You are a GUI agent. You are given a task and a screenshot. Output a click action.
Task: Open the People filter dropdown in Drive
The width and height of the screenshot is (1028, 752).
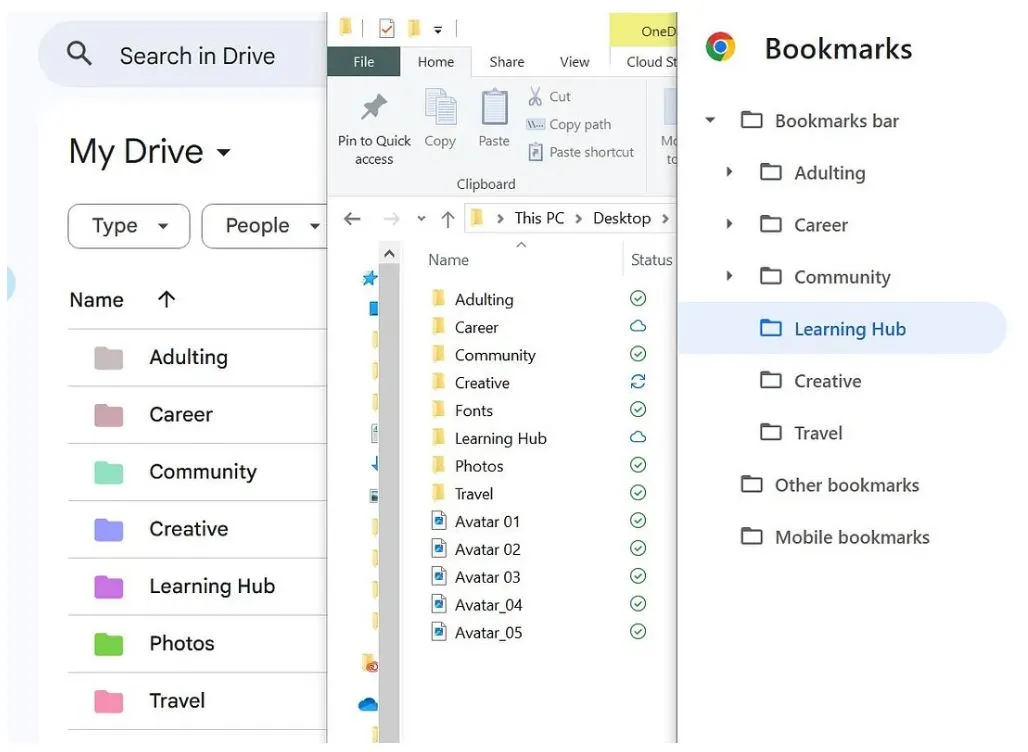pos(264,226)
